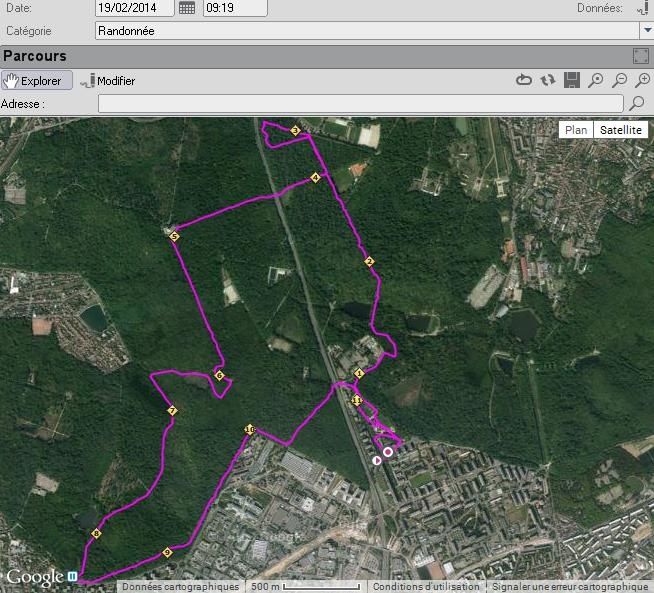The height and width of the screenshot is (593, 654).
Task: Center map with zoom-fit magnifier
Action: point(596,81)
